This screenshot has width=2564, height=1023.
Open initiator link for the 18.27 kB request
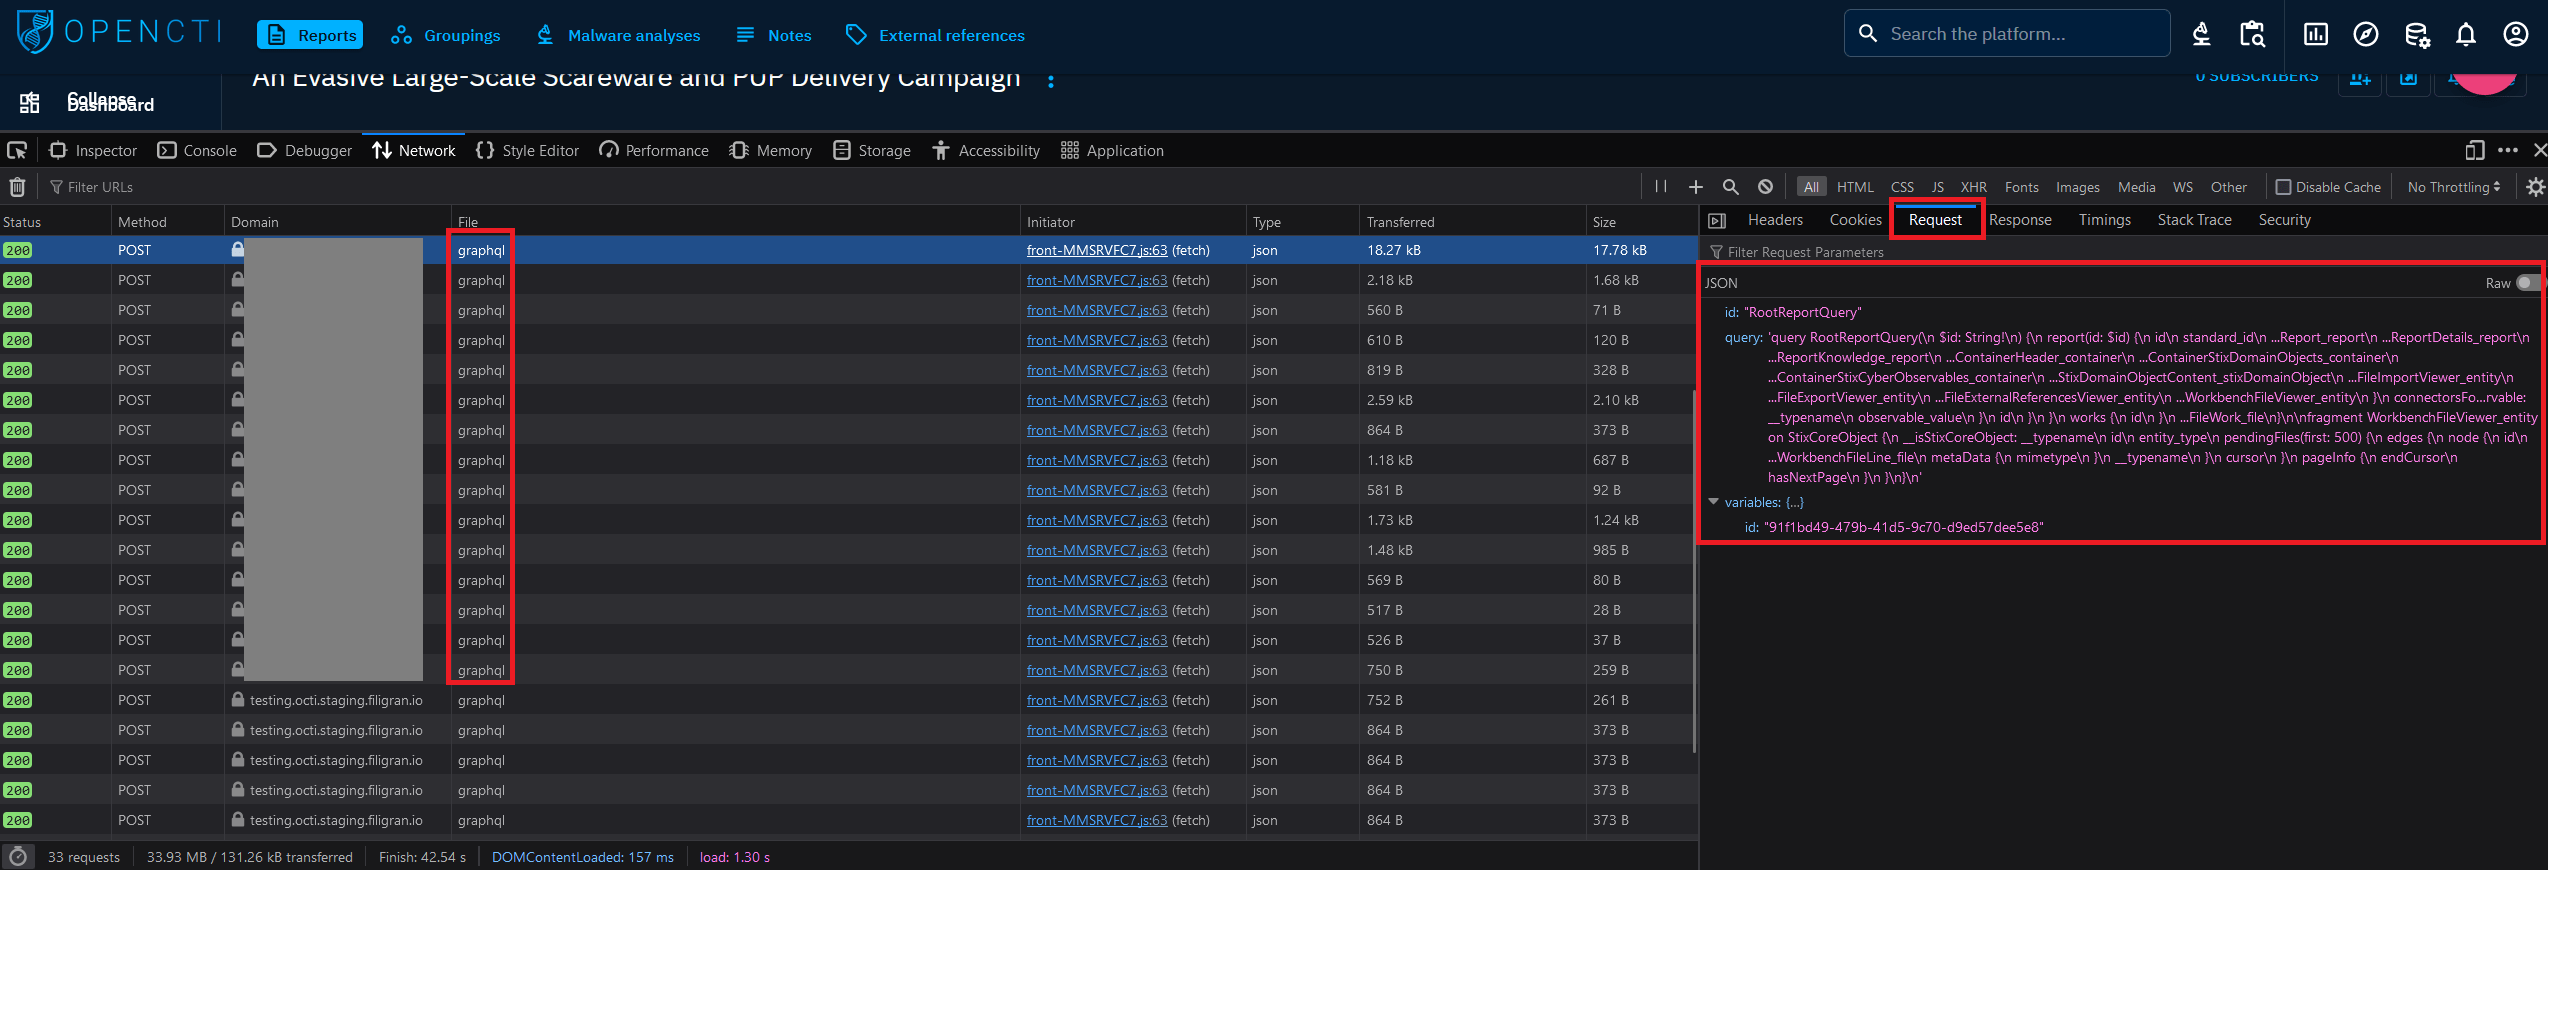click(x=1096, y=250)
